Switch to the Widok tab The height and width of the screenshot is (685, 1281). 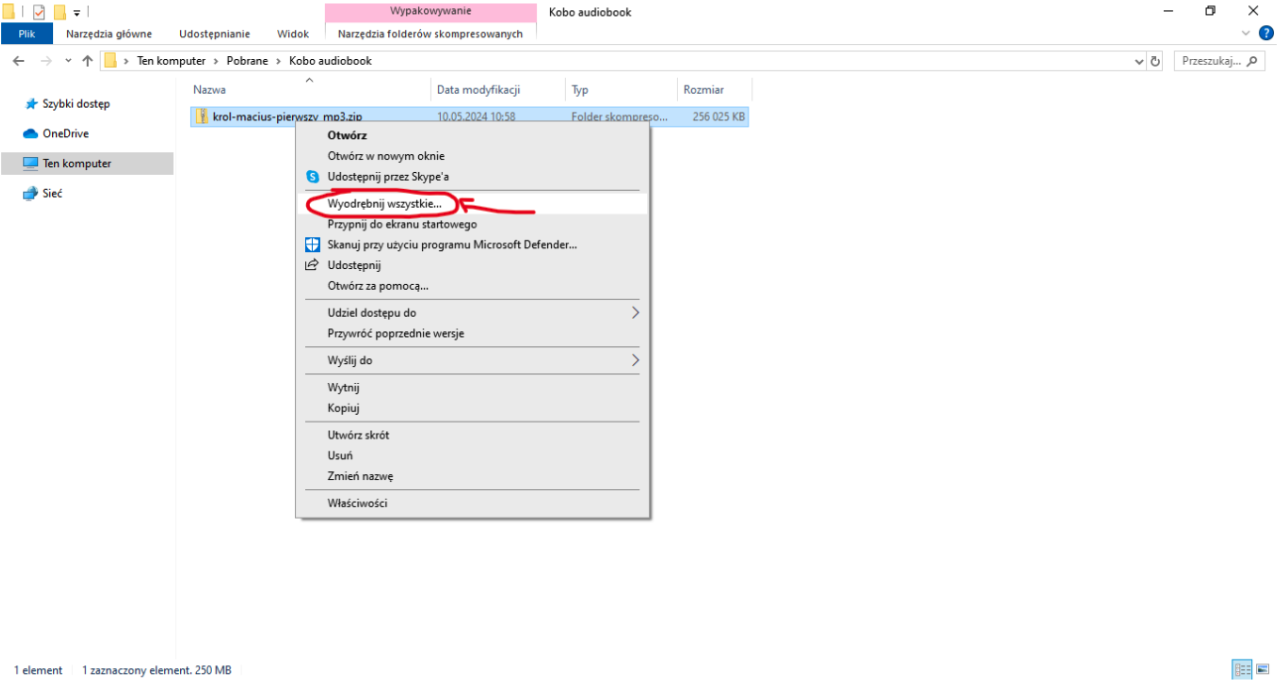[x=293, y=33]
